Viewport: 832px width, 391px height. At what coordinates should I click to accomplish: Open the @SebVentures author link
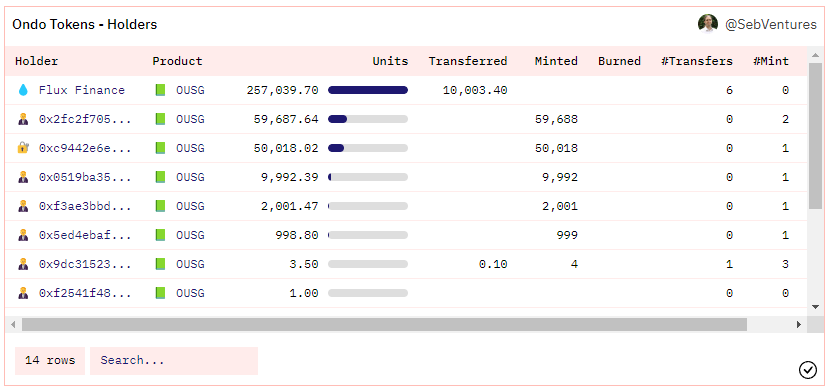tap(770, 24)
